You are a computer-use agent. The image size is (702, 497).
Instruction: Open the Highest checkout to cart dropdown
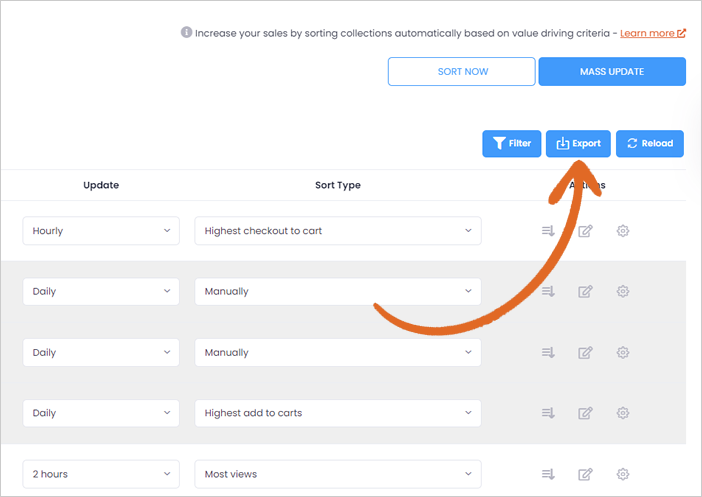[x=338, y=231]
